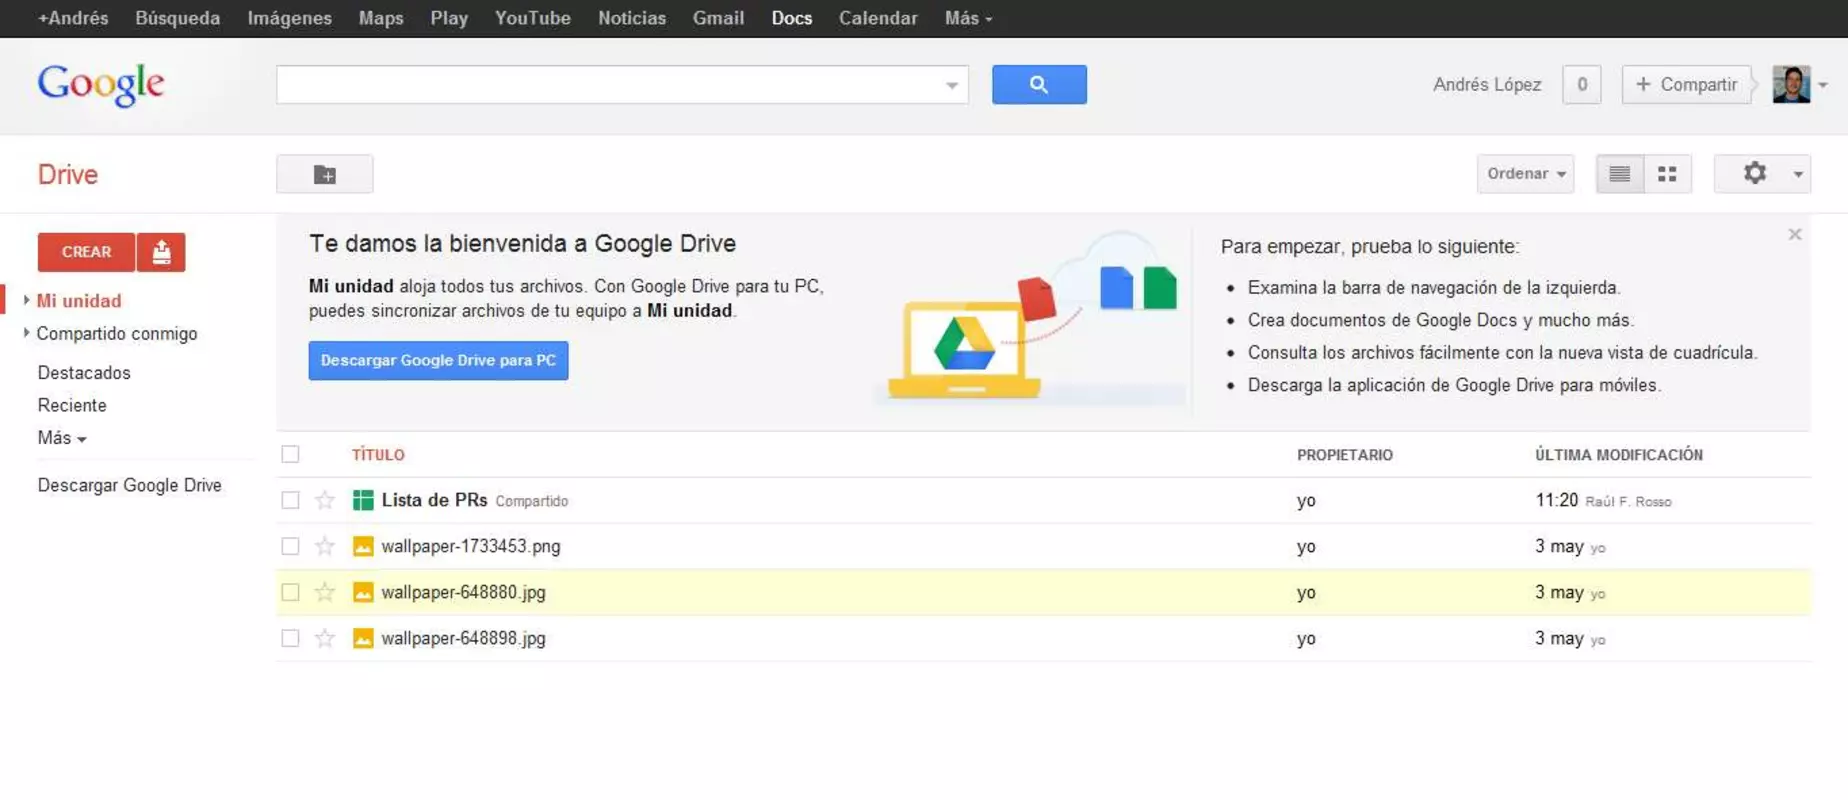The height and width of the screenshot is (800, 1848).
Task: Open the account menu arrow next to photo
Action: click(1823, 86)
